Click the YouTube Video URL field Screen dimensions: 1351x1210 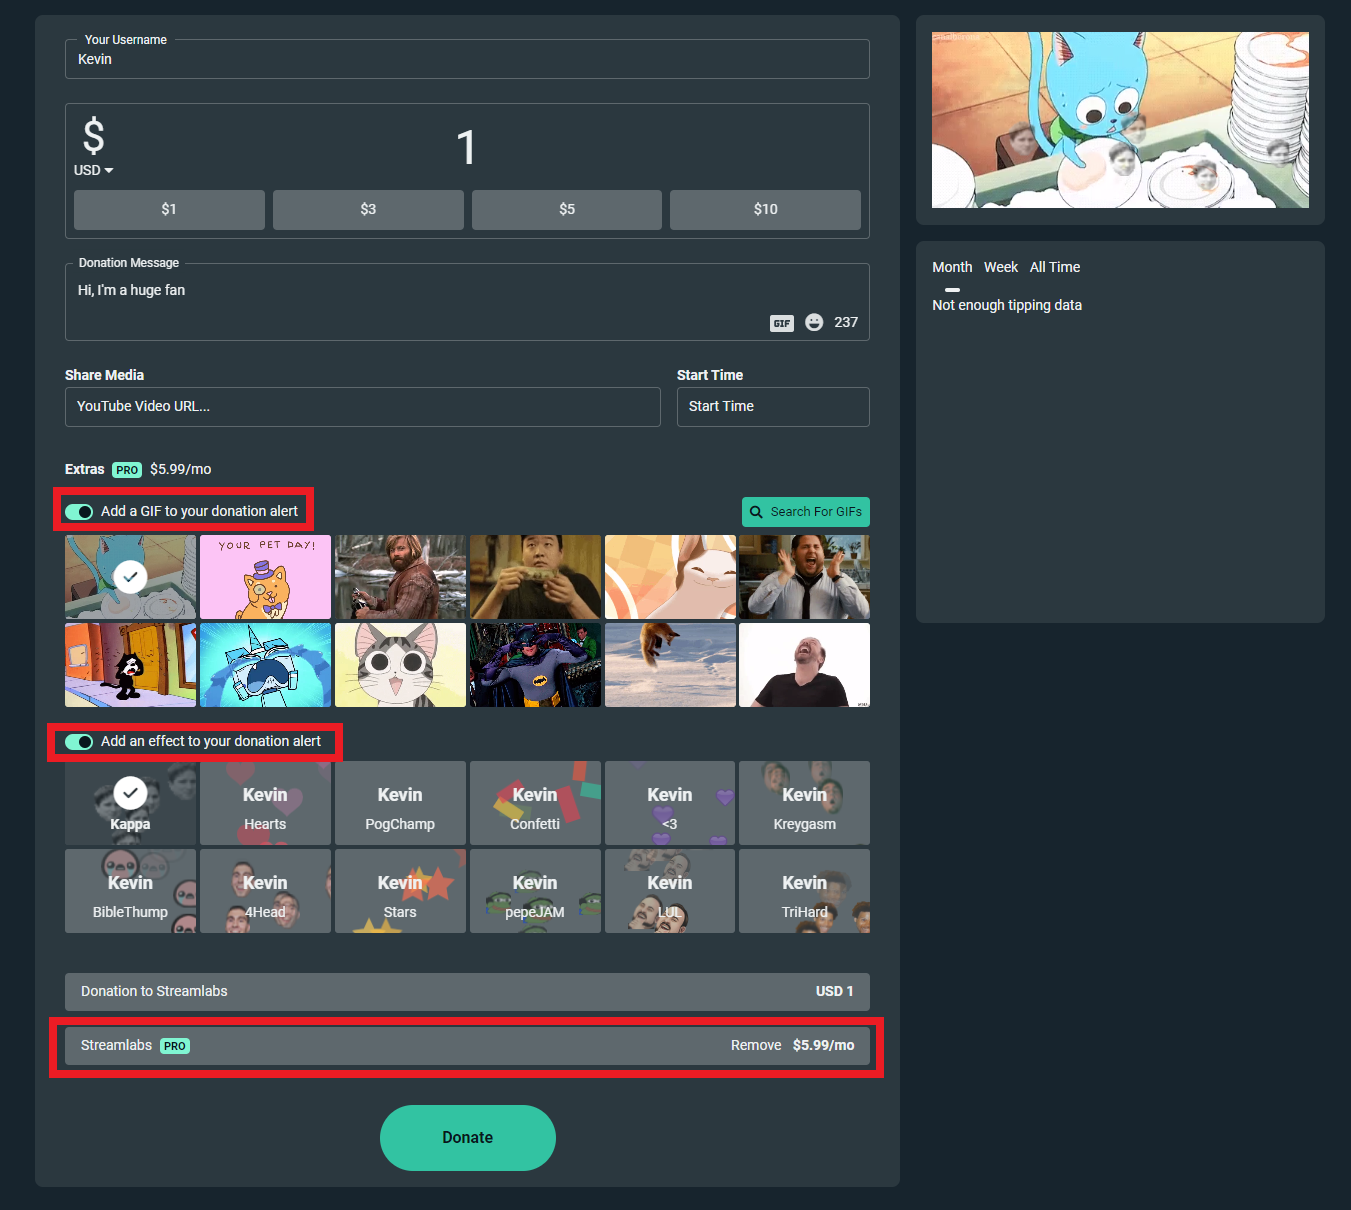pos(362,407)
